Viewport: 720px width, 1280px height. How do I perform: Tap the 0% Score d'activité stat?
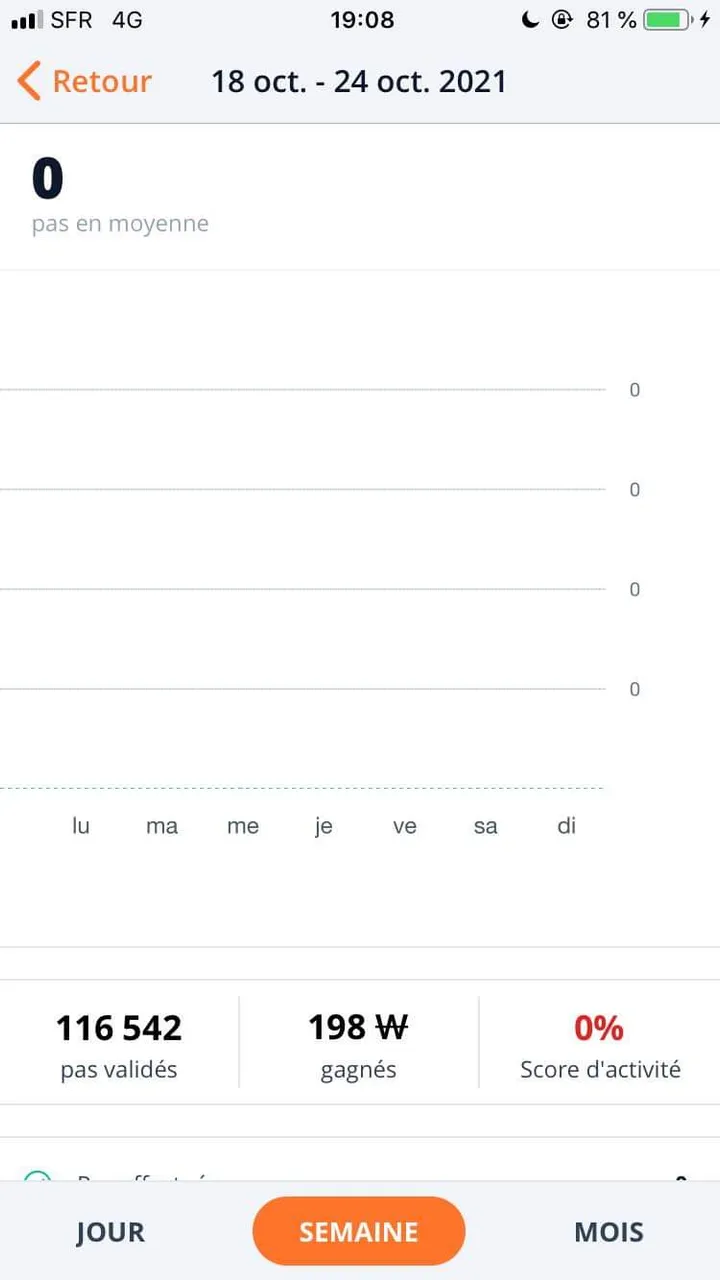point(600,1045)
